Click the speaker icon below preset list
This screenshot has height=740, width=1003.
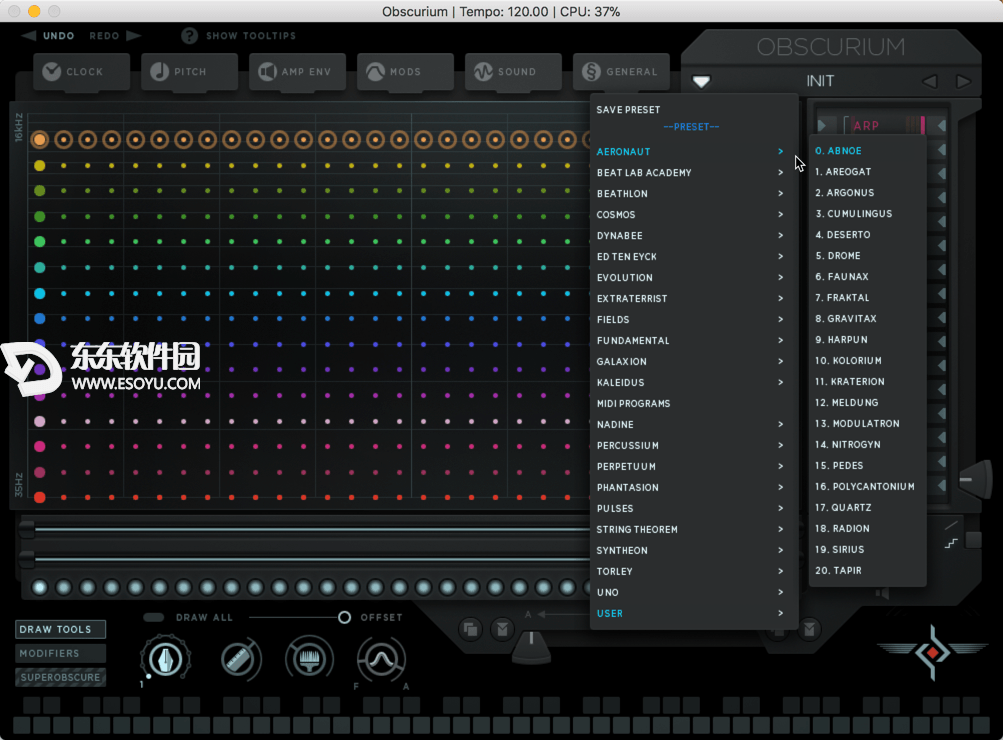[x=883, y=593]
